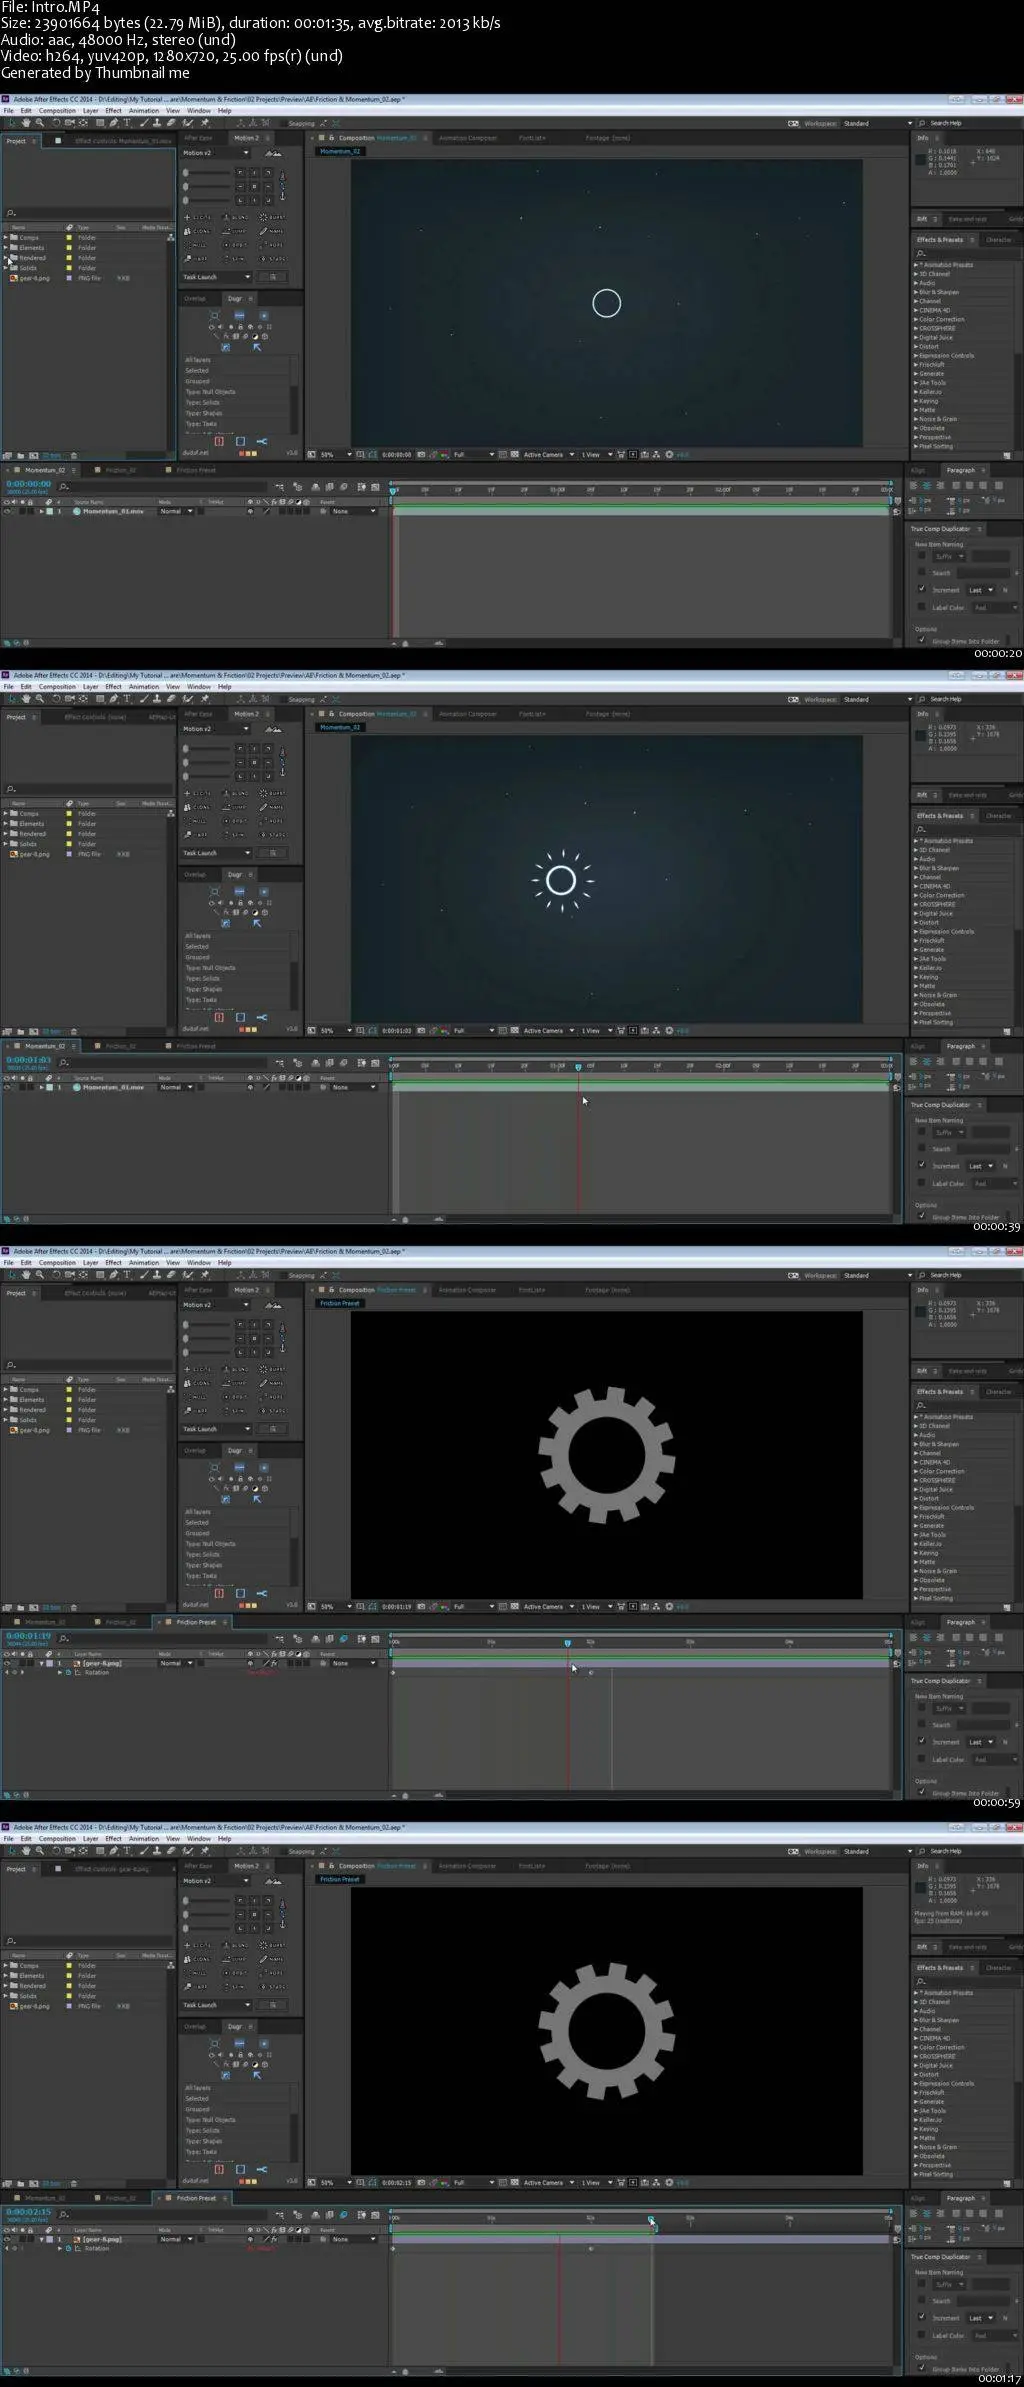Open the Composition menu in 00:00:20 frame
1024x2387 pixels.
[57, 111]
